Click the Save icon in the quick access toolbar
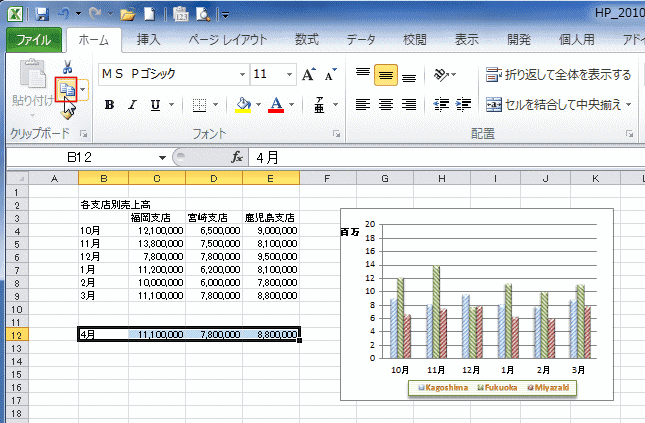This screenshot has height=423, width=645. [x=42, y=15]
